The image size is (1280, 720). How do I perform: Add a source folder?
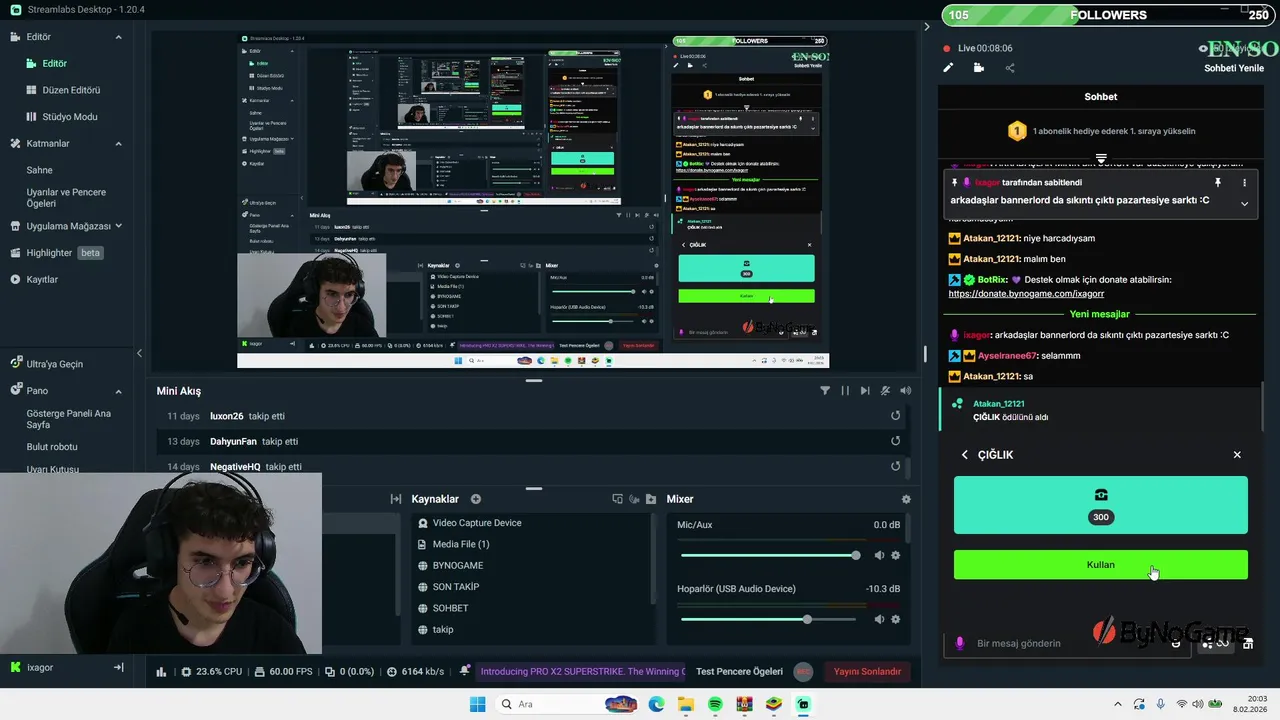(652, 499)
